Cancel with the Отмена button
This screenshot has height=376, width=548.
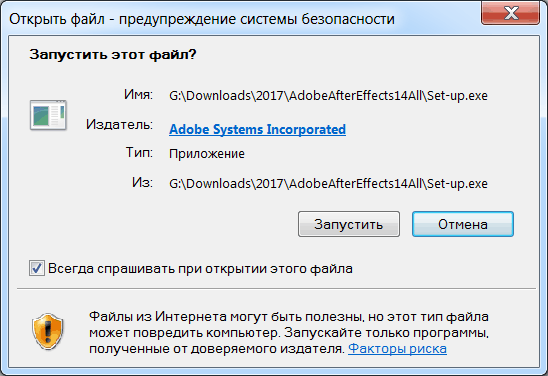pos(463,224)
